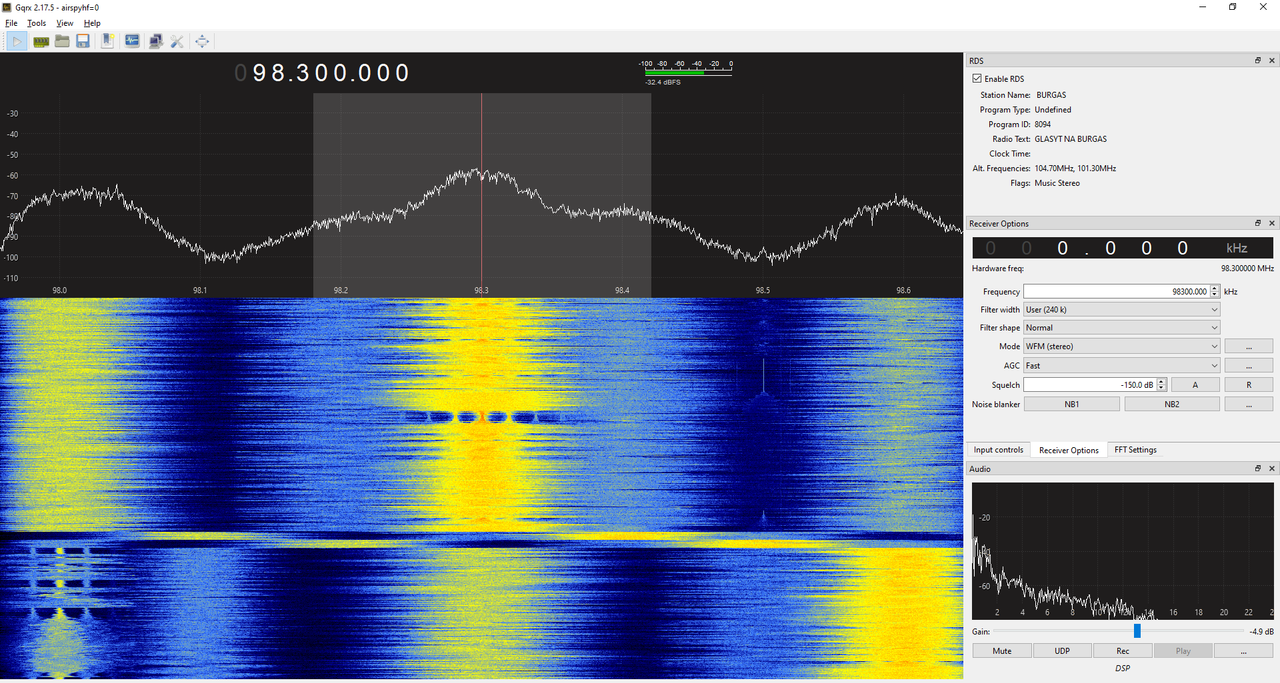The height and width of the screenshot is (683, 1280).
Task: Add a bookmark using the bookmark icon
Action: tap(108, 41)
